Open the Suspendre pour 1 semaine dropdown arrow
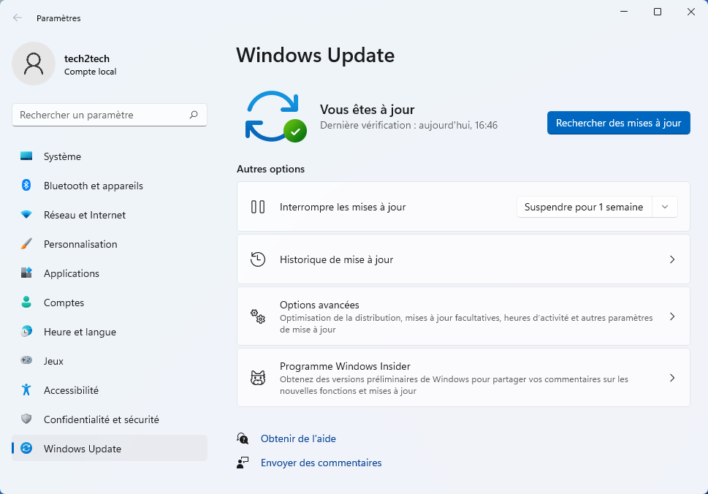This screenshot has height=494, width=708. pos(664,207)
